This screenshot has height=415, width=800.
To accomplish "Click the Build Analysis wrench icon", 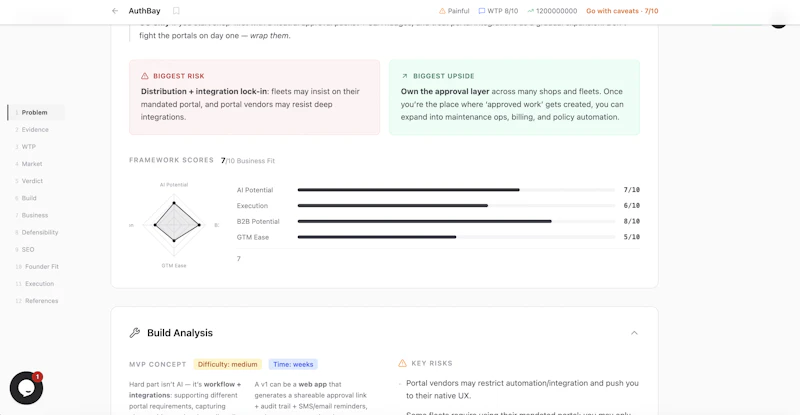I will tap(135, 333).
